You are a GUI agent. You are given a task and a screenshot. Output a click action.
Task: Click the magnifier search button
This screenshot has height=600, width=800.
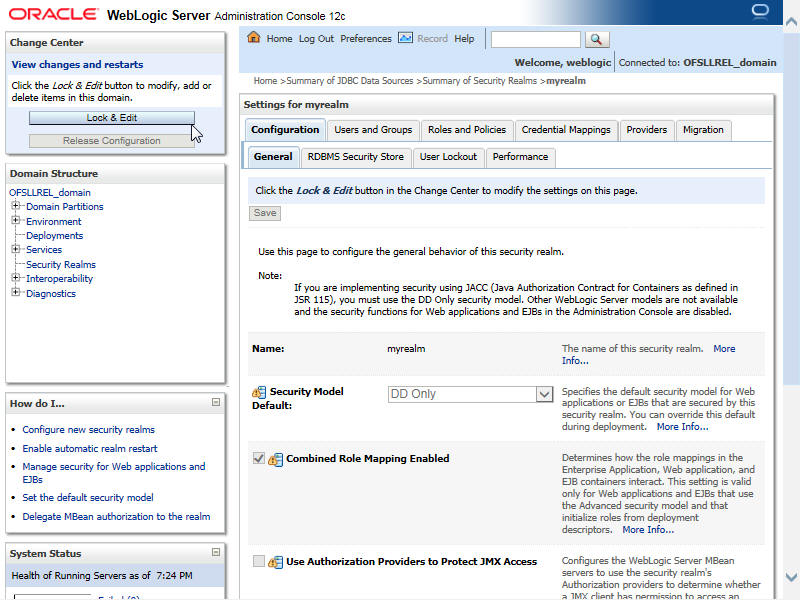coord(596,39)
